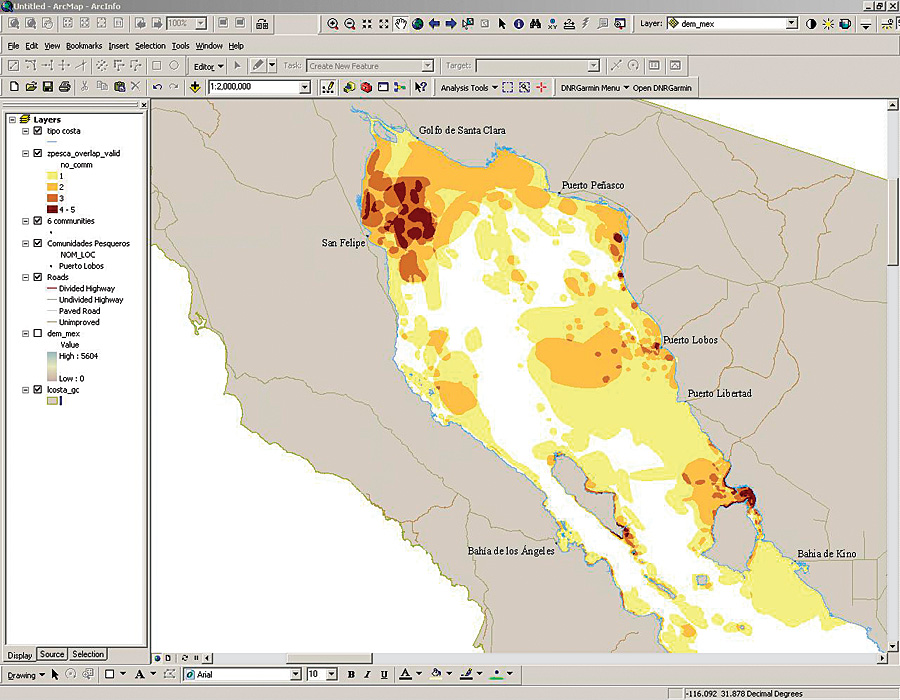Save the map document

pos(47,87)
